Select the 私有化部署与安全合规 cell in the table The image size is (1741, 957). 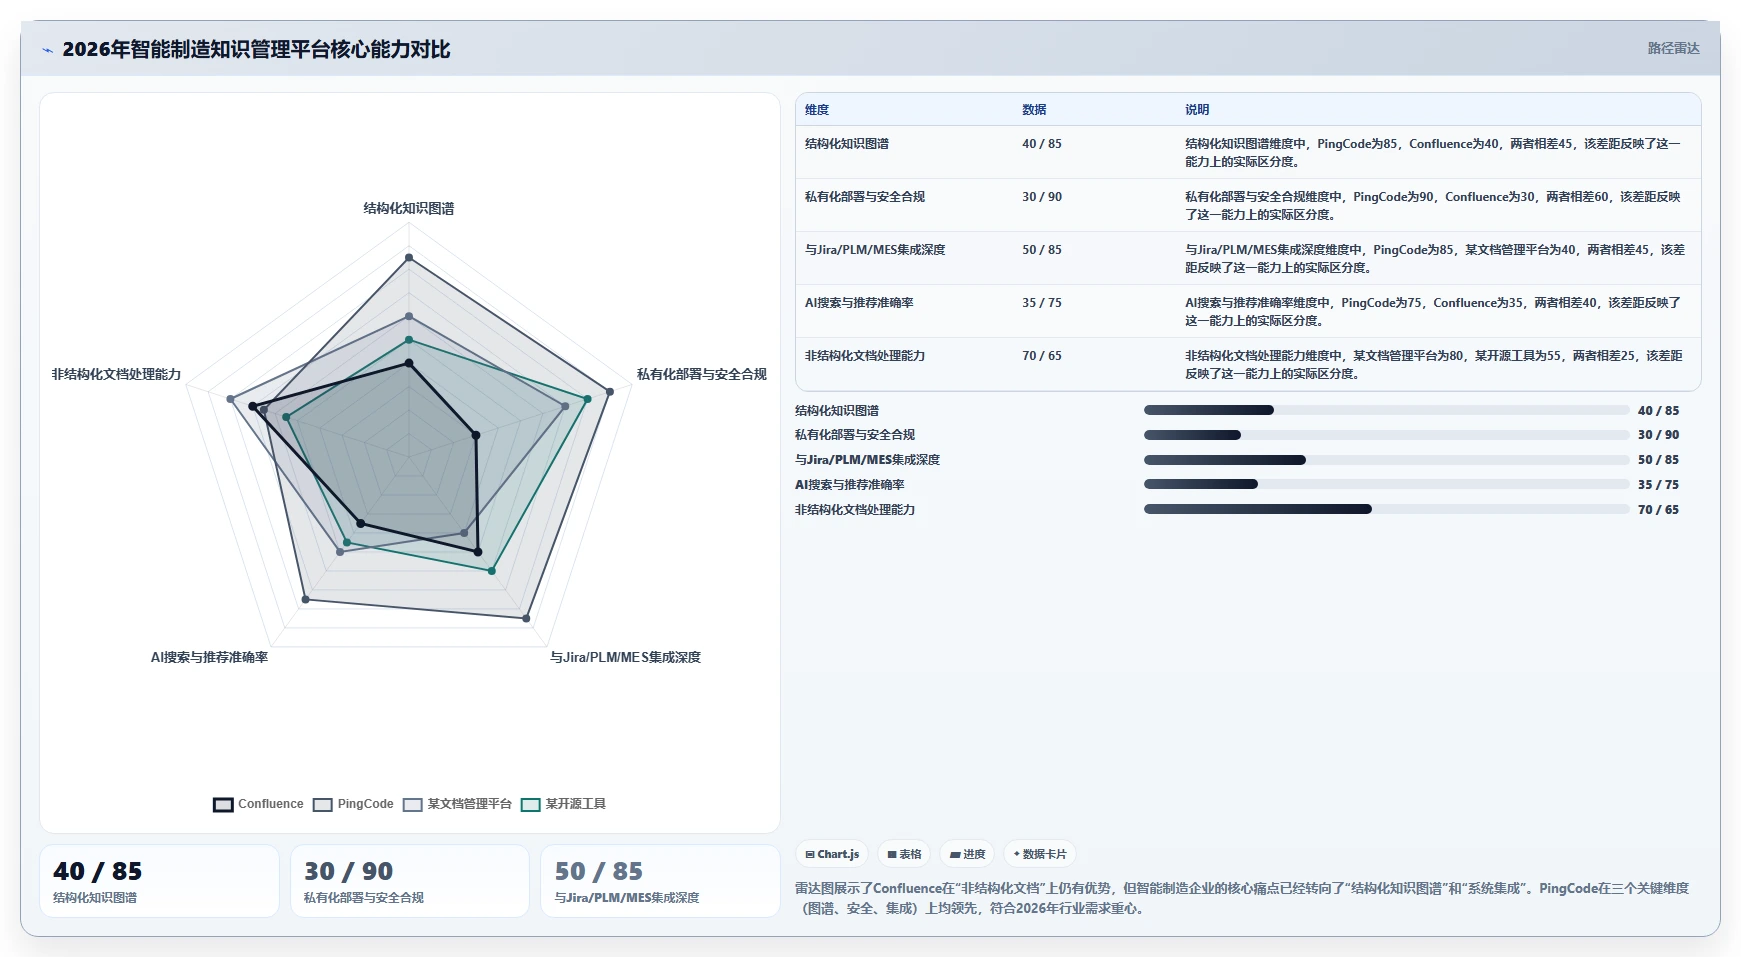(x=865, y=197)
